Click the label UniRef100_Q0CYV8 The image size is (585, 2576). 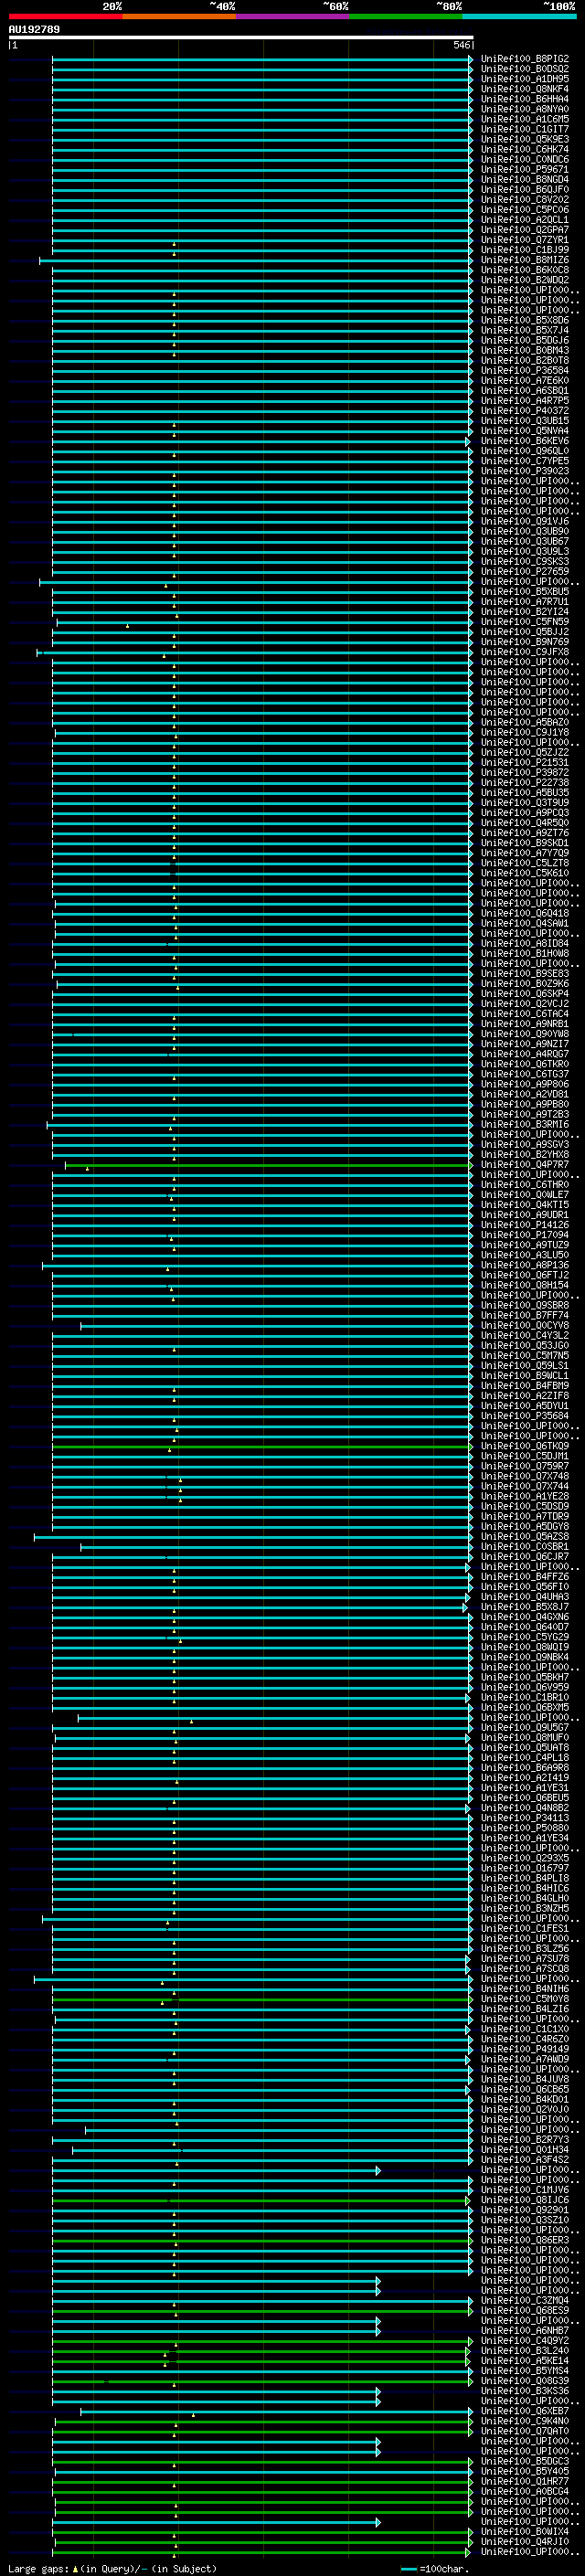point(525,1326)
